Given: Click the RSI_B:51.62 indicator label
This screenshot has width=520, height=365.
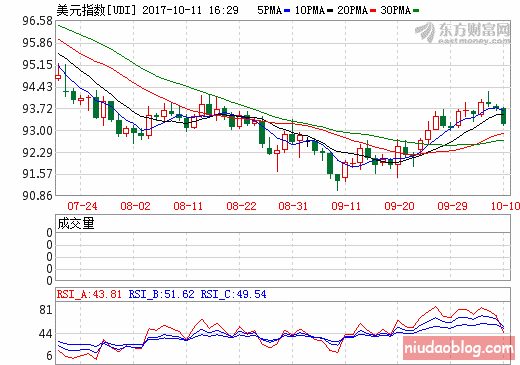Looking at the screenshot, I should pos(161,294).
